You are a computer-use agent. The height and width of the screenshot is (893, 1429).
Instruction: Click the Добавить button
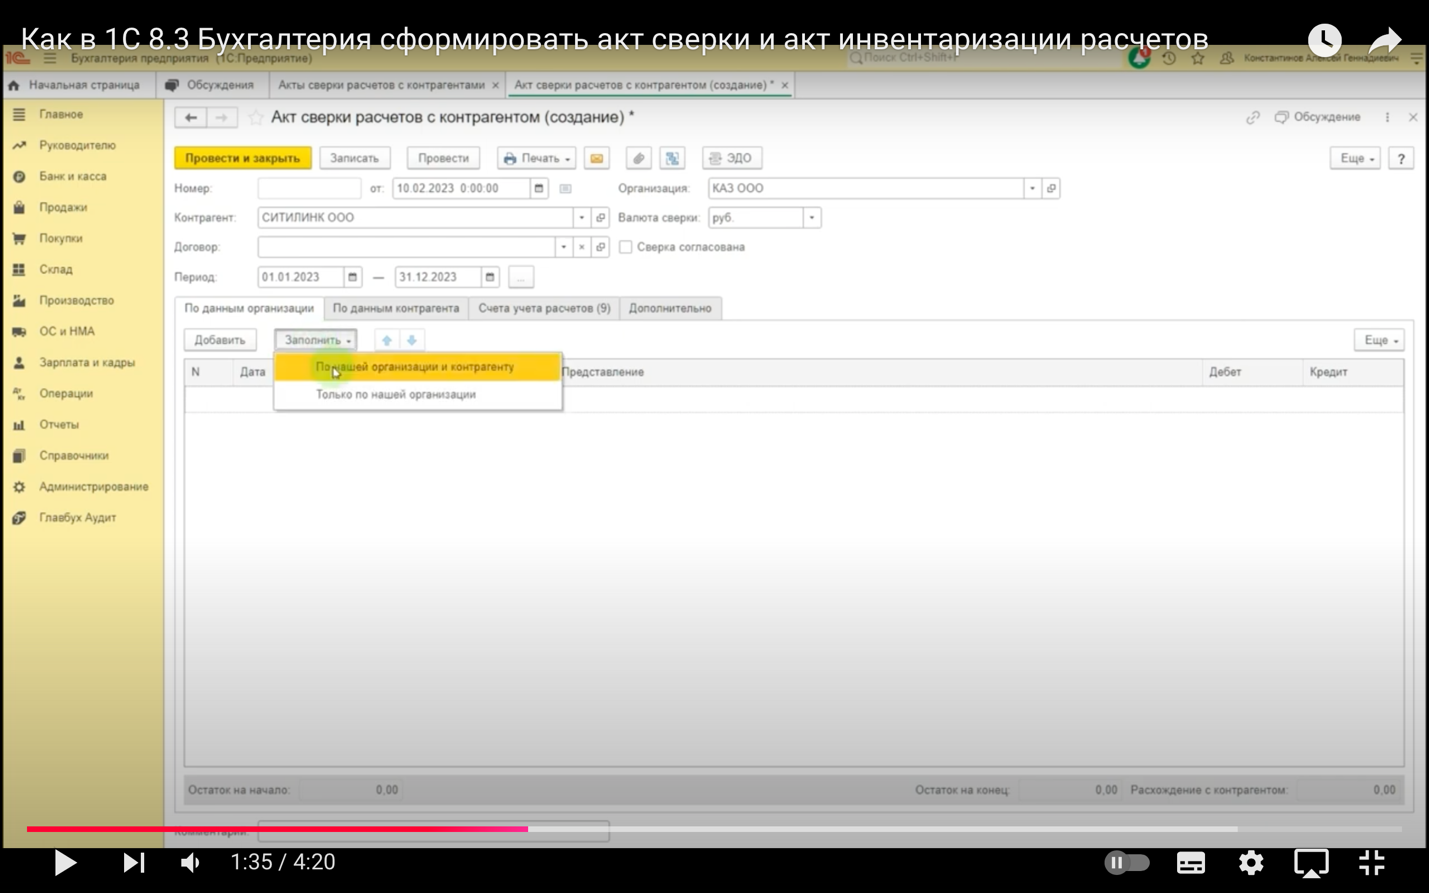(x=220, y=340)
